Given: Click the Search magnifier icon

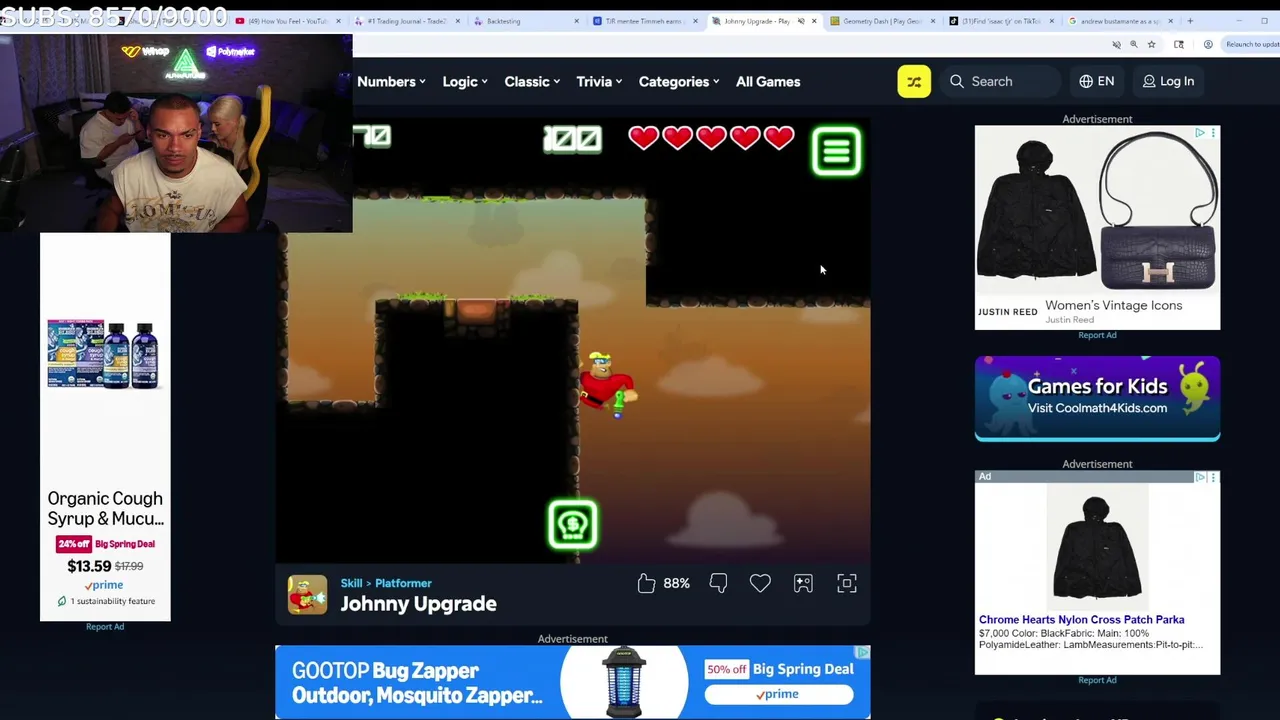Looking at the screenshot, I should (957, 81).
